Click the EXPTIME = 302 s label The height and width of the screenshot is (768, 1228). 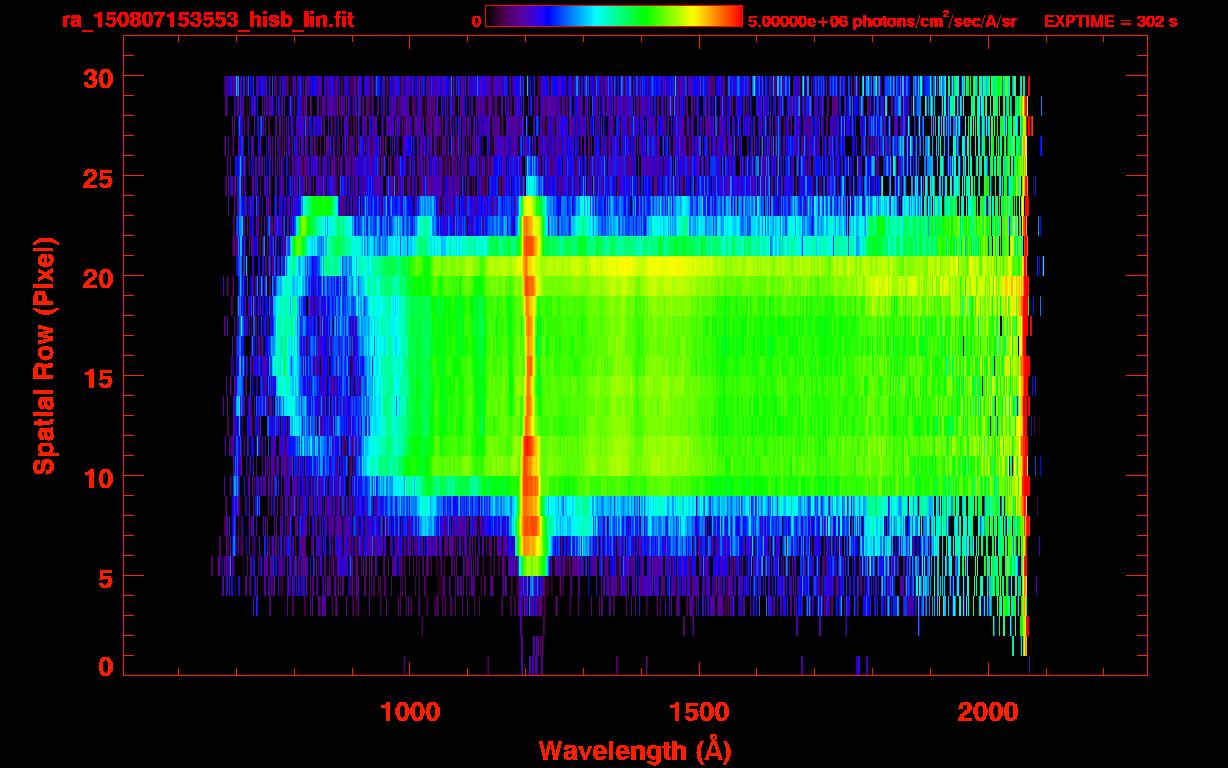1110,22
